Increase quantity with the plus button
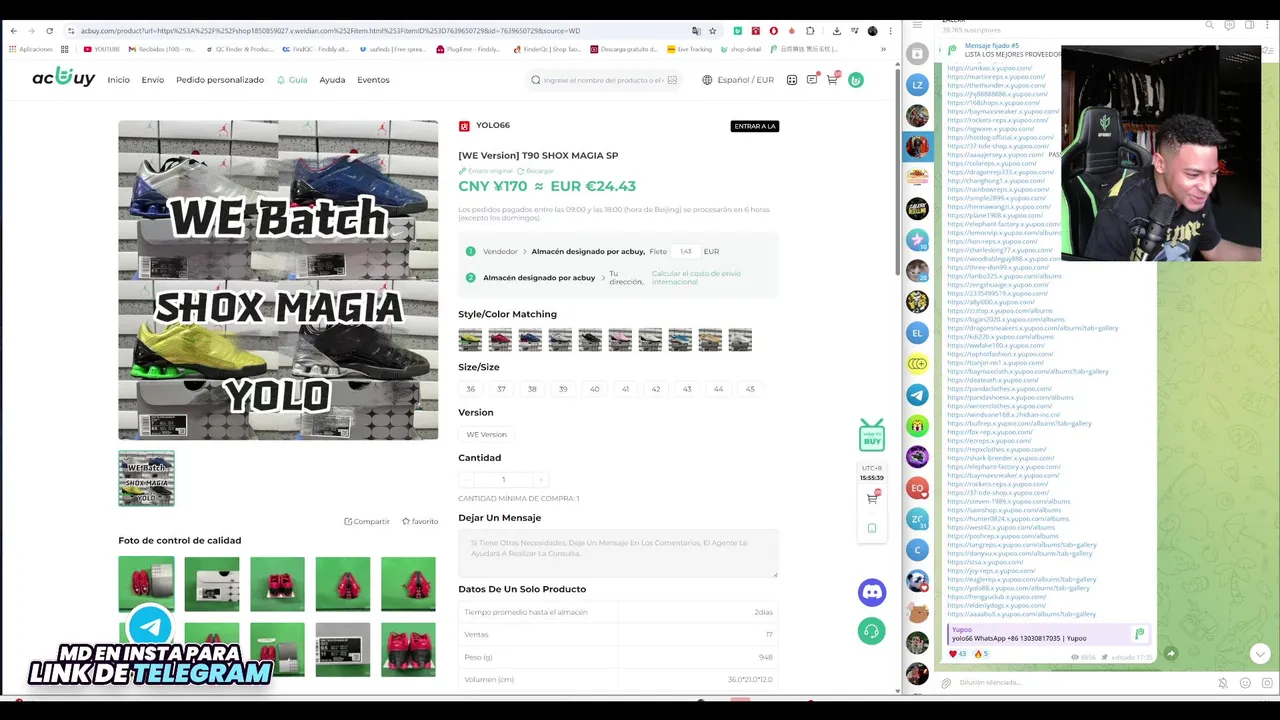This screenshot has height=720, width=1280. (x=541, y=479)
